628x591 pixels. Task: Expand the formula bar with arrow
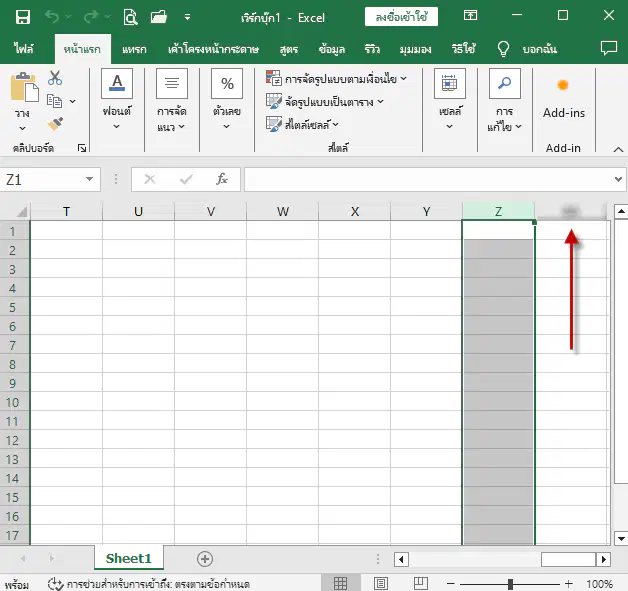618,179
